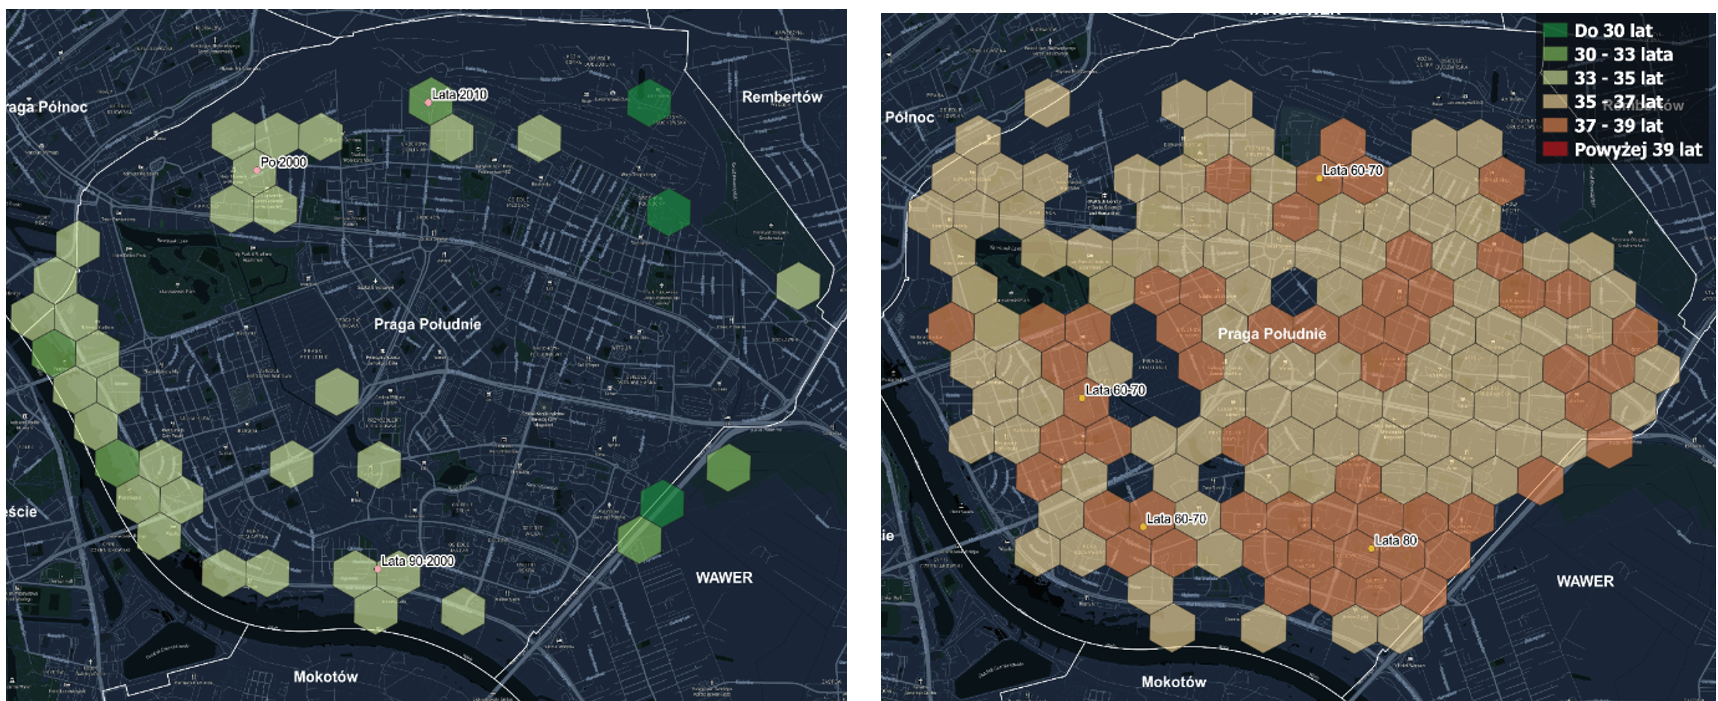
Task: Click the yellow marker at leftmost Lata 60-70
Action: click(1082, 398)
